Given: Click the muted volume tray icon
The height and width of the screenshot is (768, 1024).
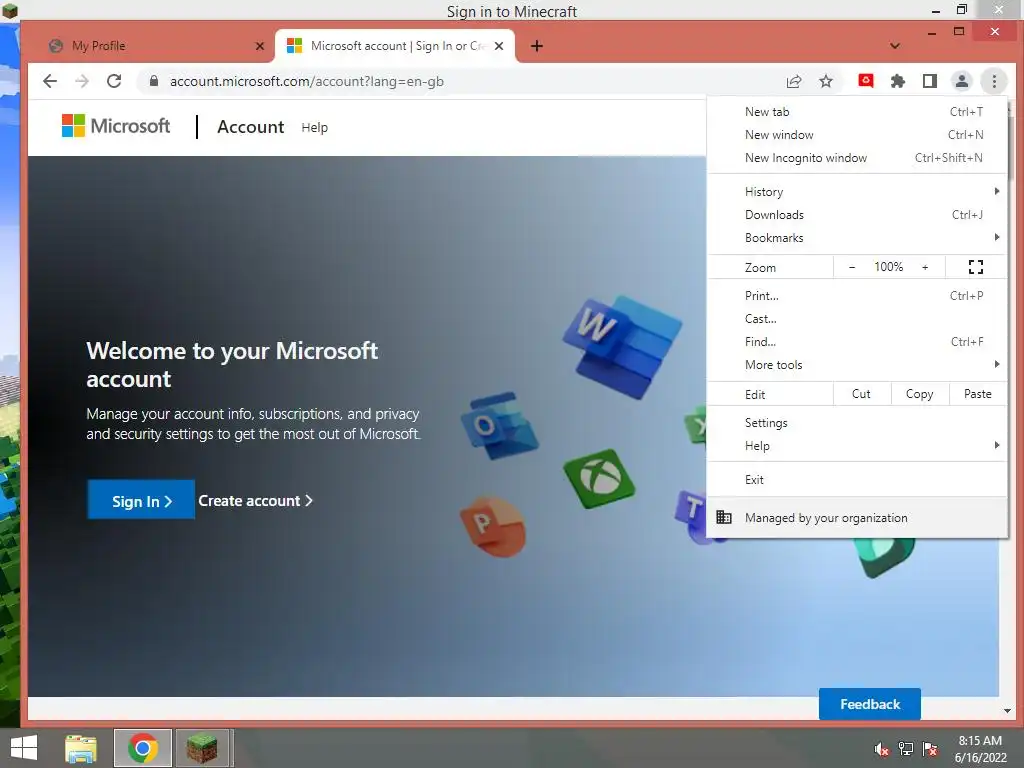Looking at the screenshot, I should pyautogui.click(x=881, y=749).
